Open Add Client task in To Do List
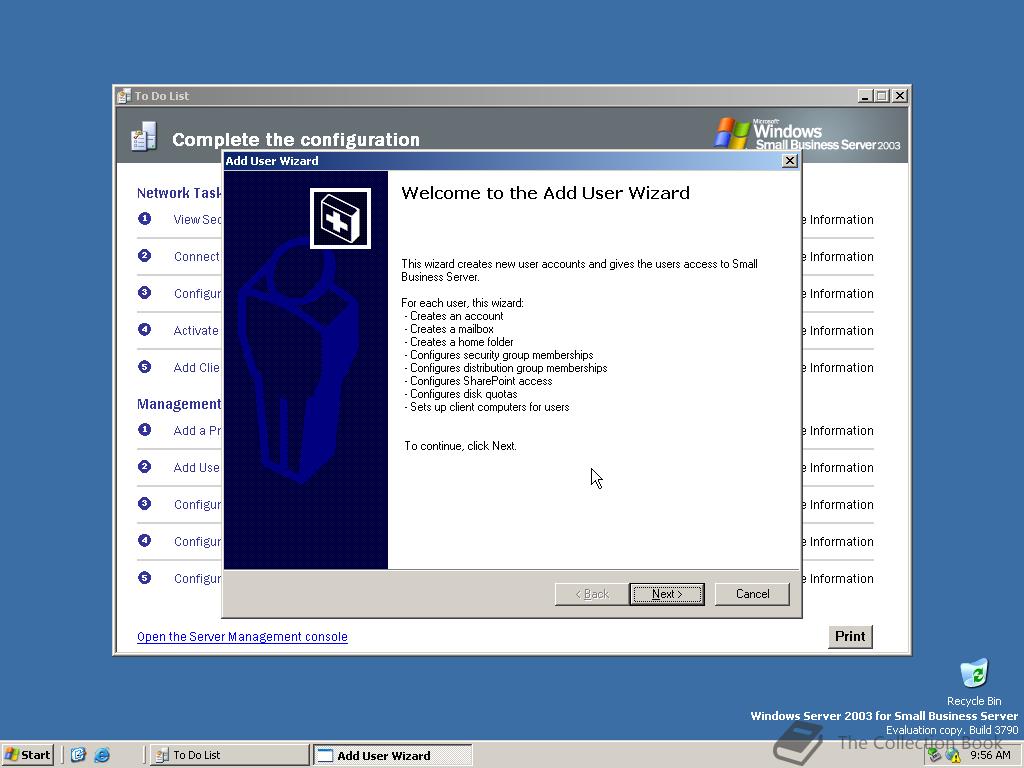Screen dimensions: 1024x768 pos(197,368)
